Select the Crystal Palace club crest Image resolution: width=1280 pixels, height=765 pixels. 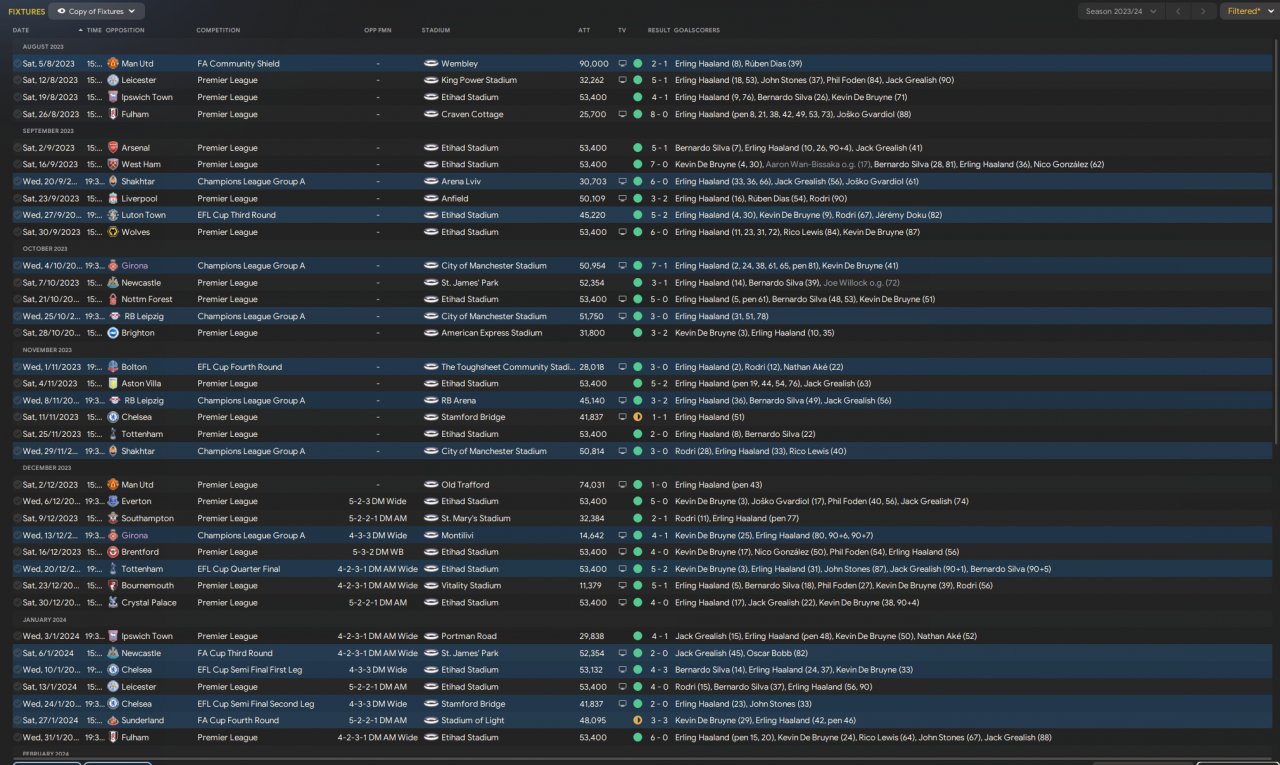point(113,603)
